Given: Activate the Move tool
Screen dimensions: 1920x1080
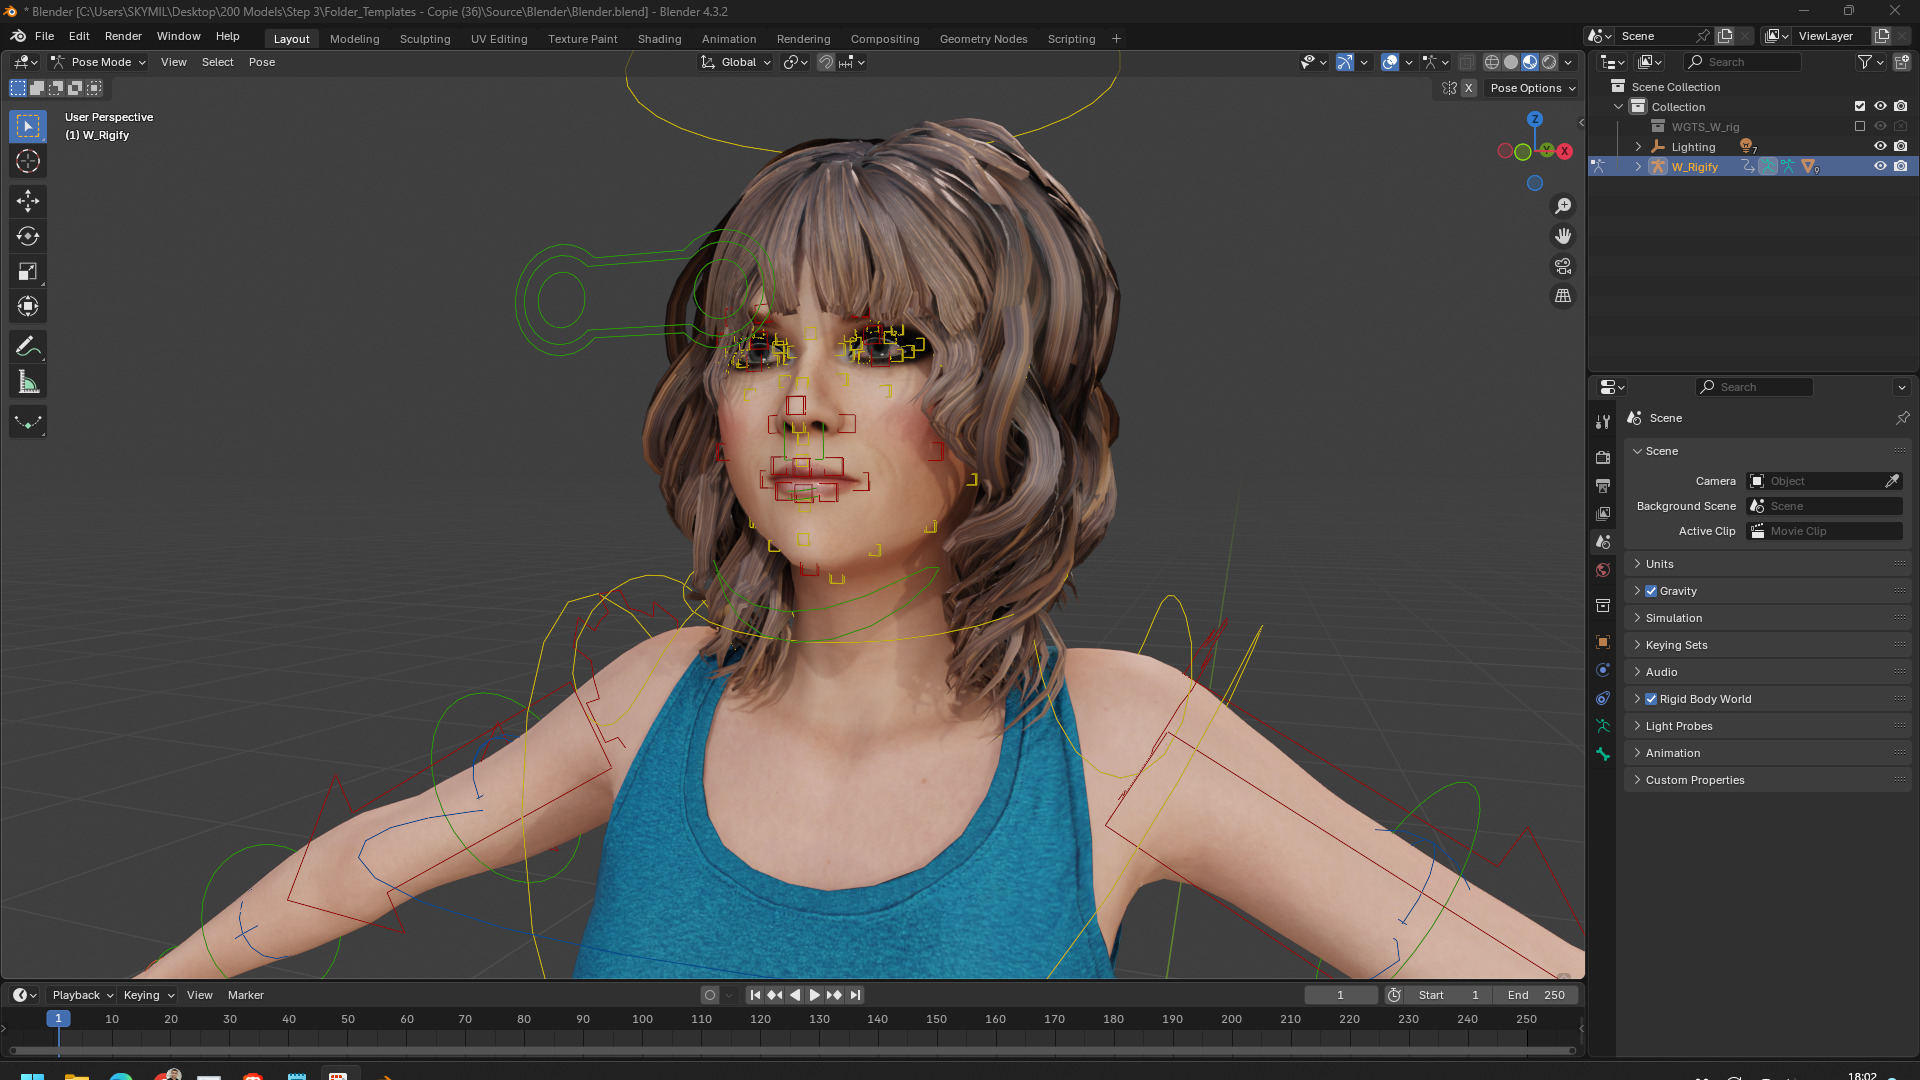Looking at the screenshot, I should pyautogui.click(x=28, y=201).
